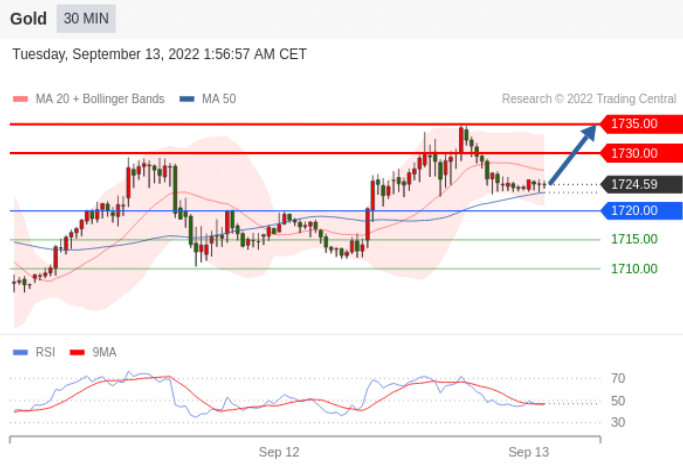Select the MA 50 legend swatch

(x=187, y=99)
